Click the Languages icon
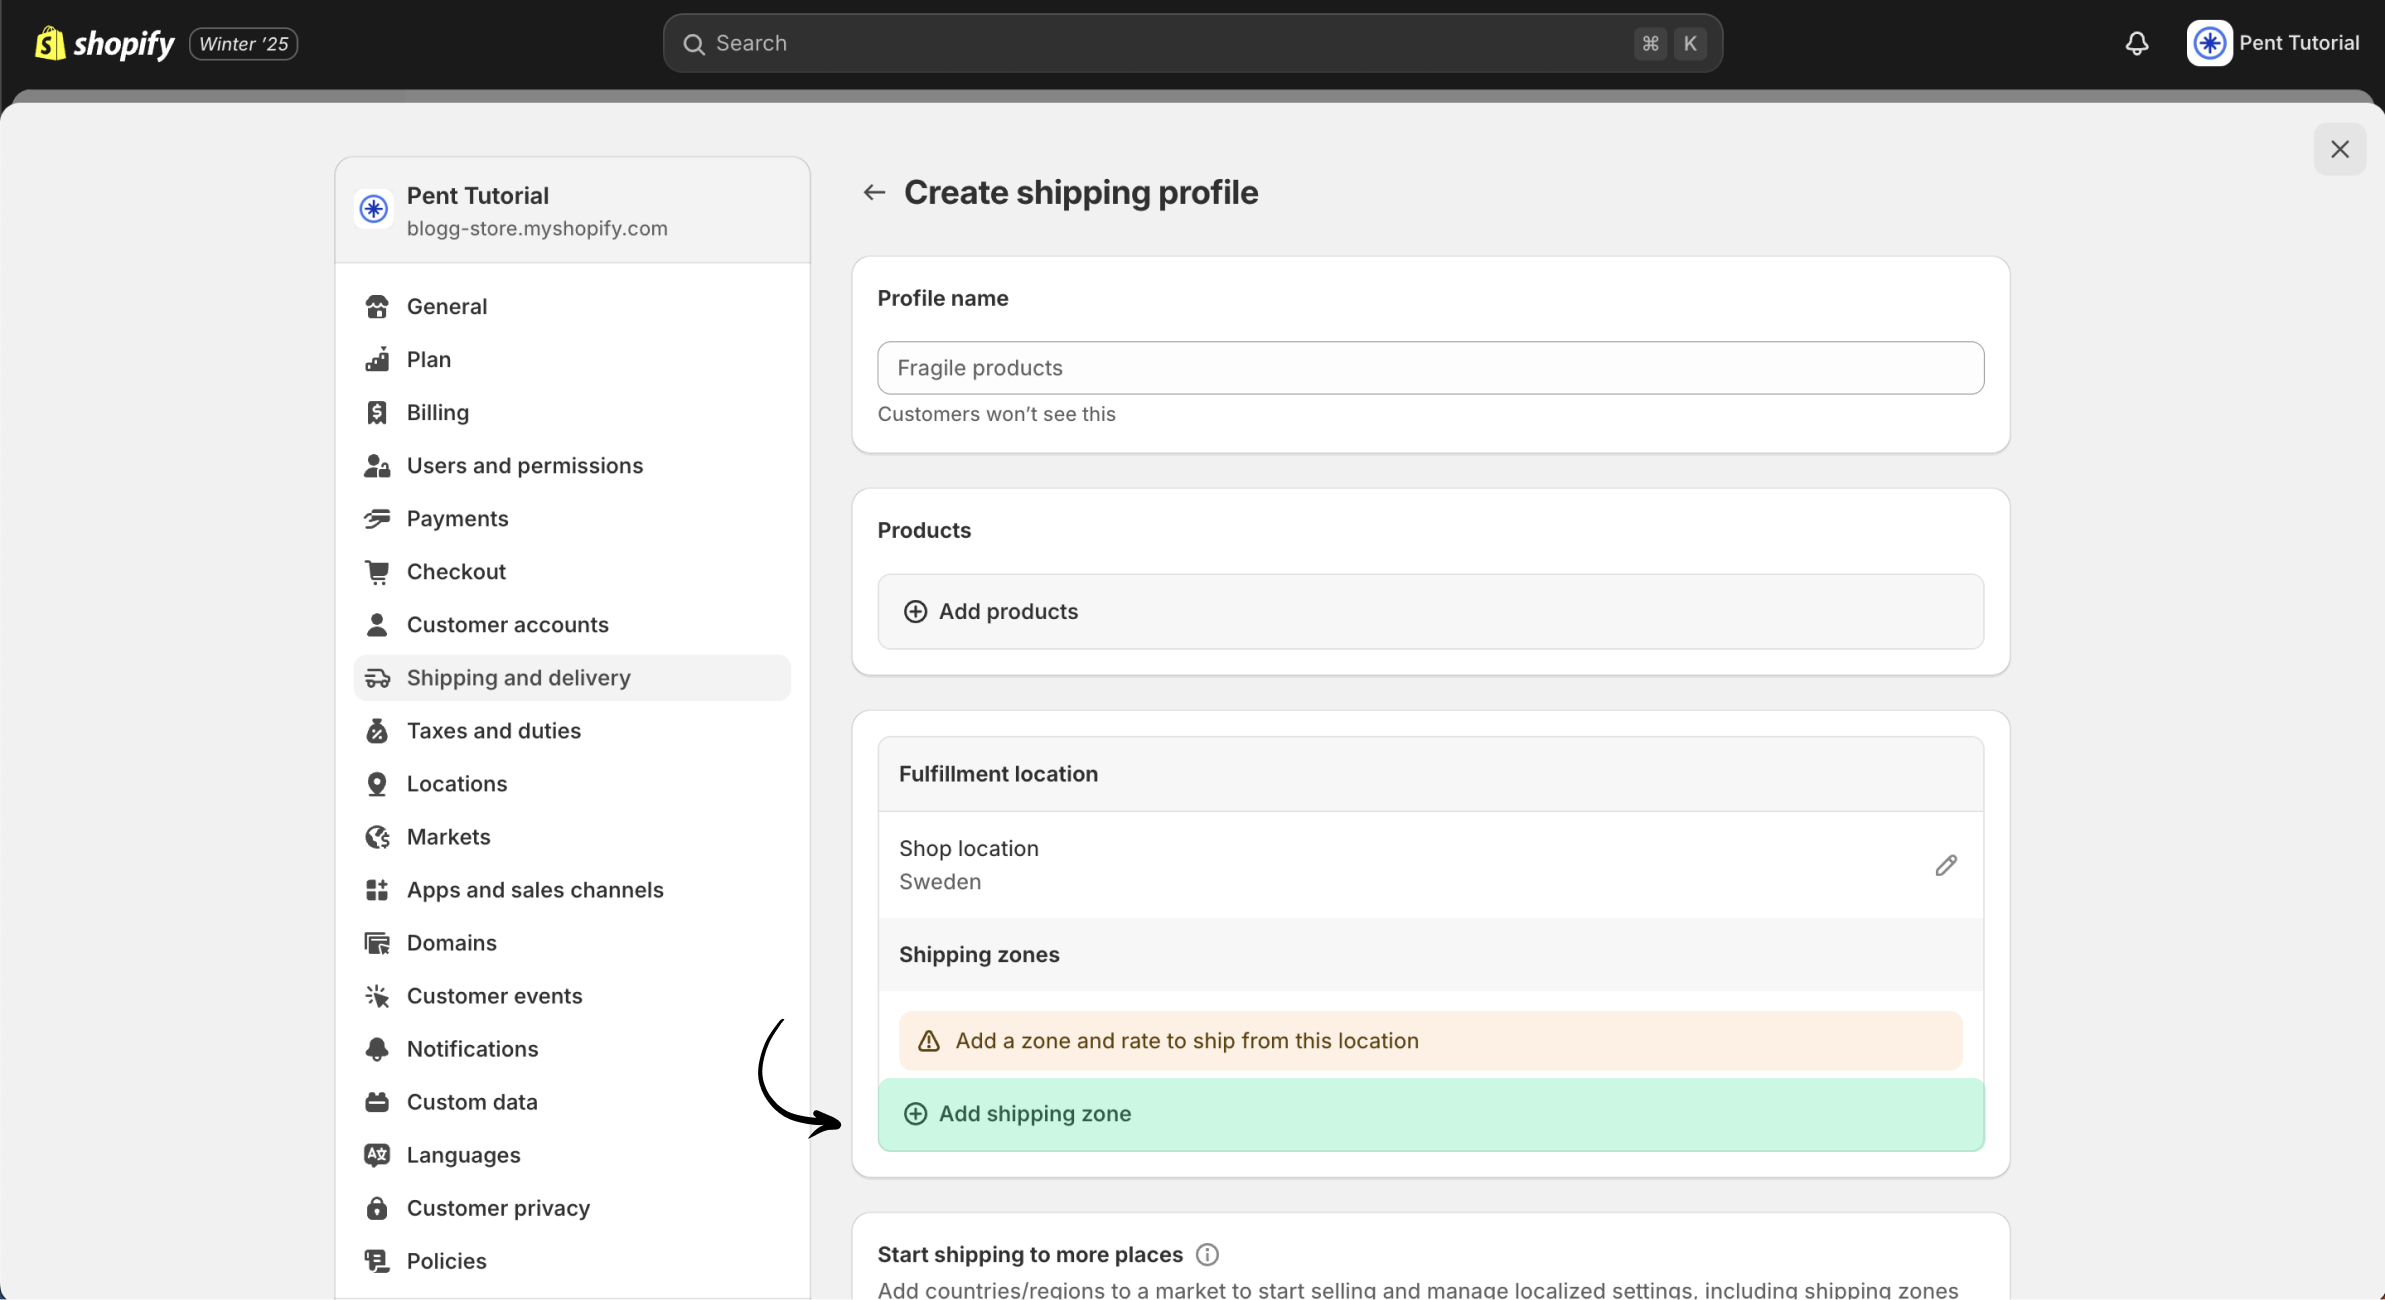The image size is (2385, 1300). click(377, 1155)
